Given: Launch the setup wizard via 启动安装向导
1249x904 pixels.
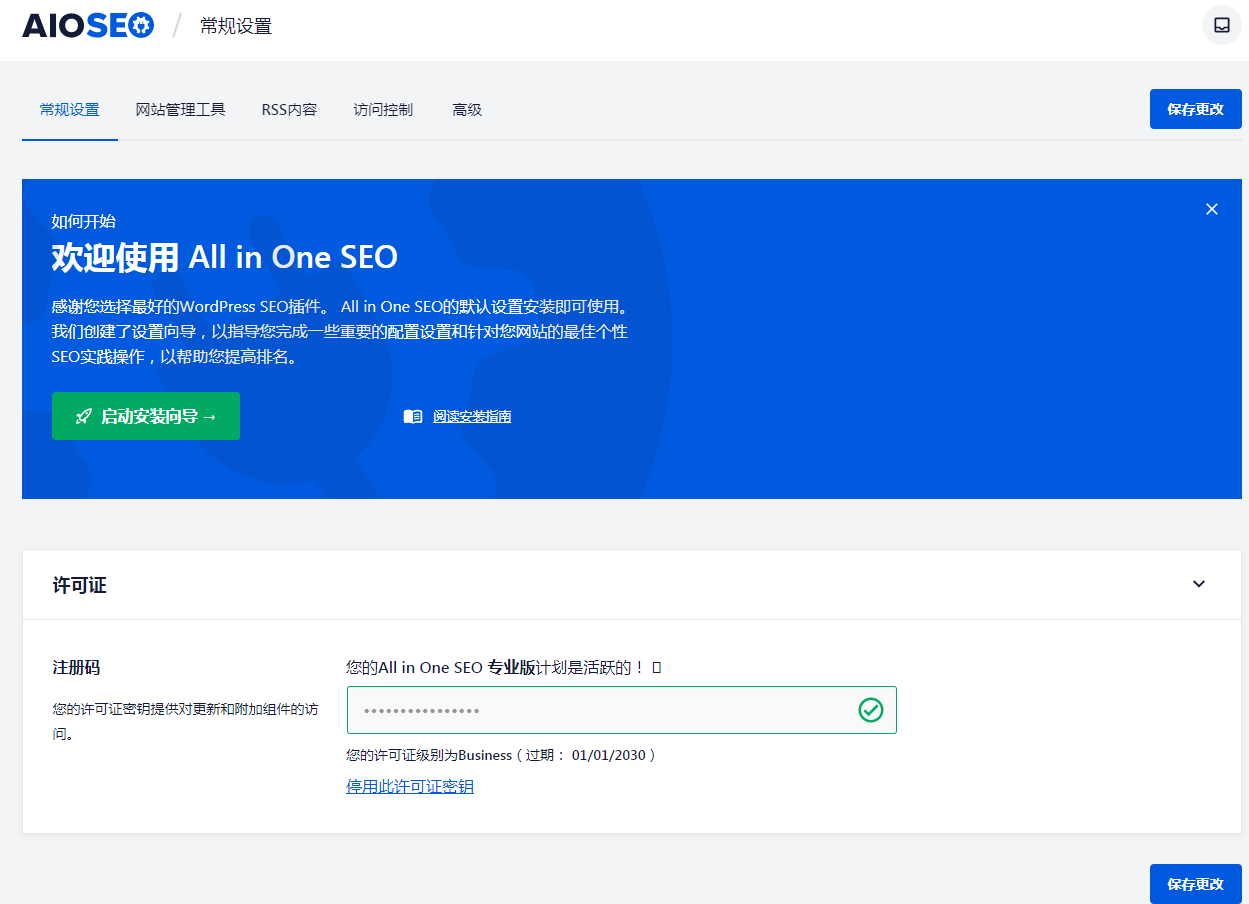Looking at the screenshot, I should (145, 415).
